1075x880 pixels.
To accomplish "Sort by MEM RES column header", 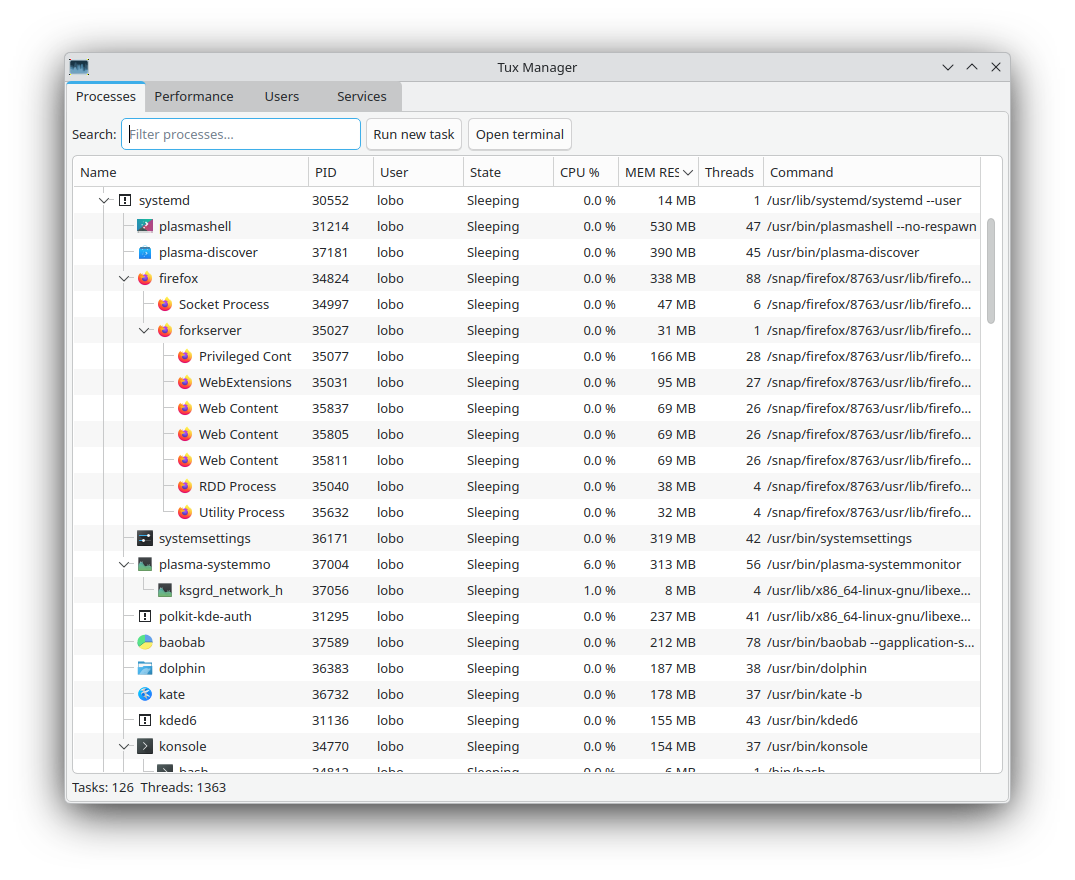I will point(658,172).
